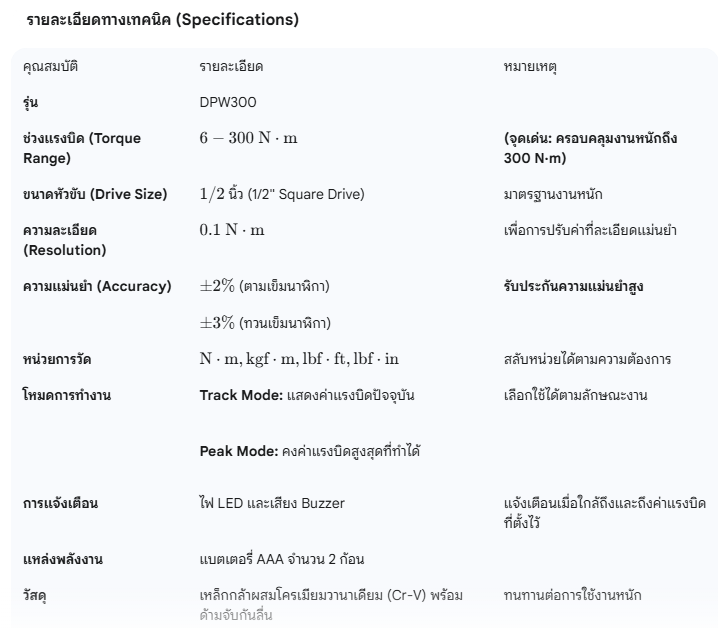Select the 6 − 300 N·m torque value
Screen dimensions: 718x628
(248, 138)
